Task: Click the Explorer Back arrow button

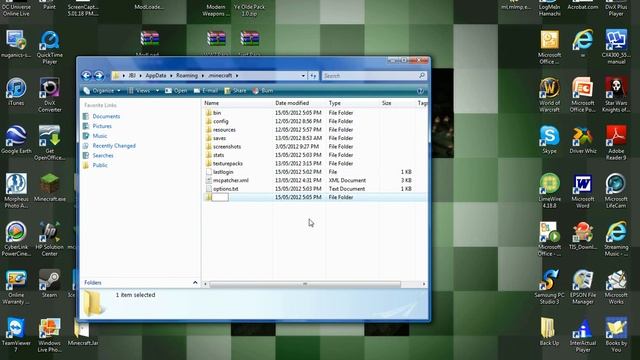Action: point(86,76)
